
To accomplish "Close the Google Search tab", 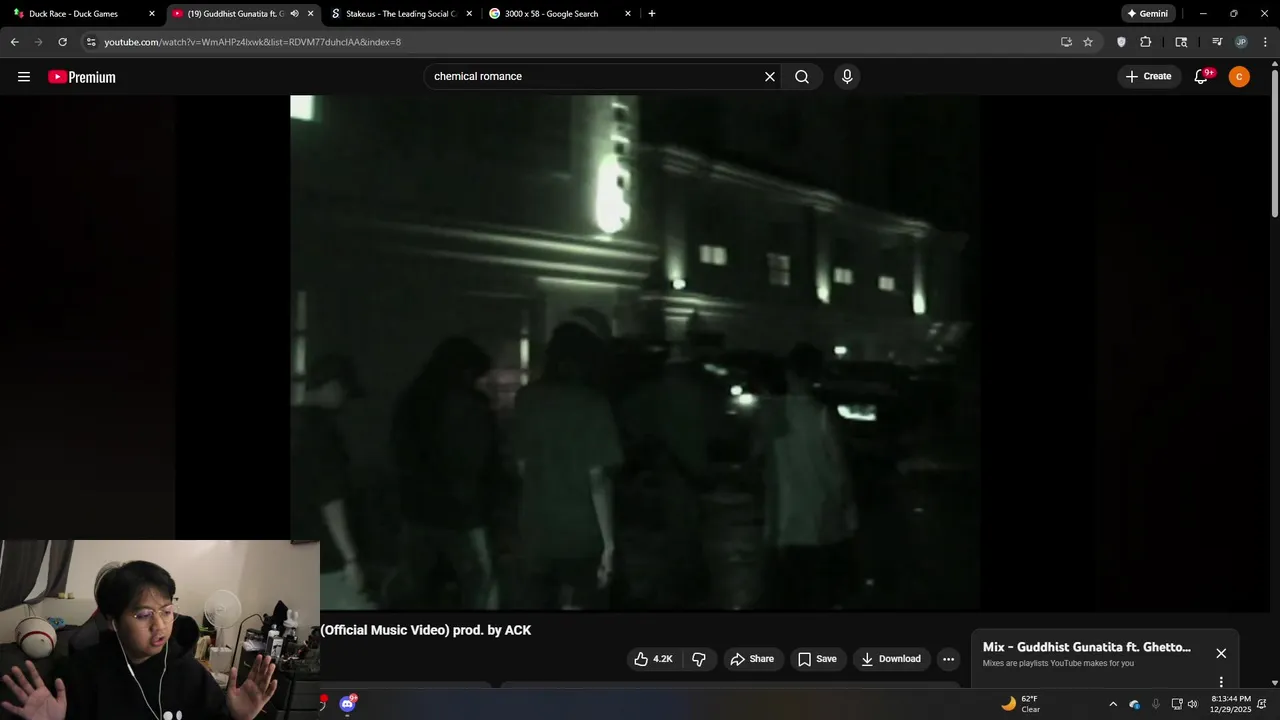I will point(628,14).
